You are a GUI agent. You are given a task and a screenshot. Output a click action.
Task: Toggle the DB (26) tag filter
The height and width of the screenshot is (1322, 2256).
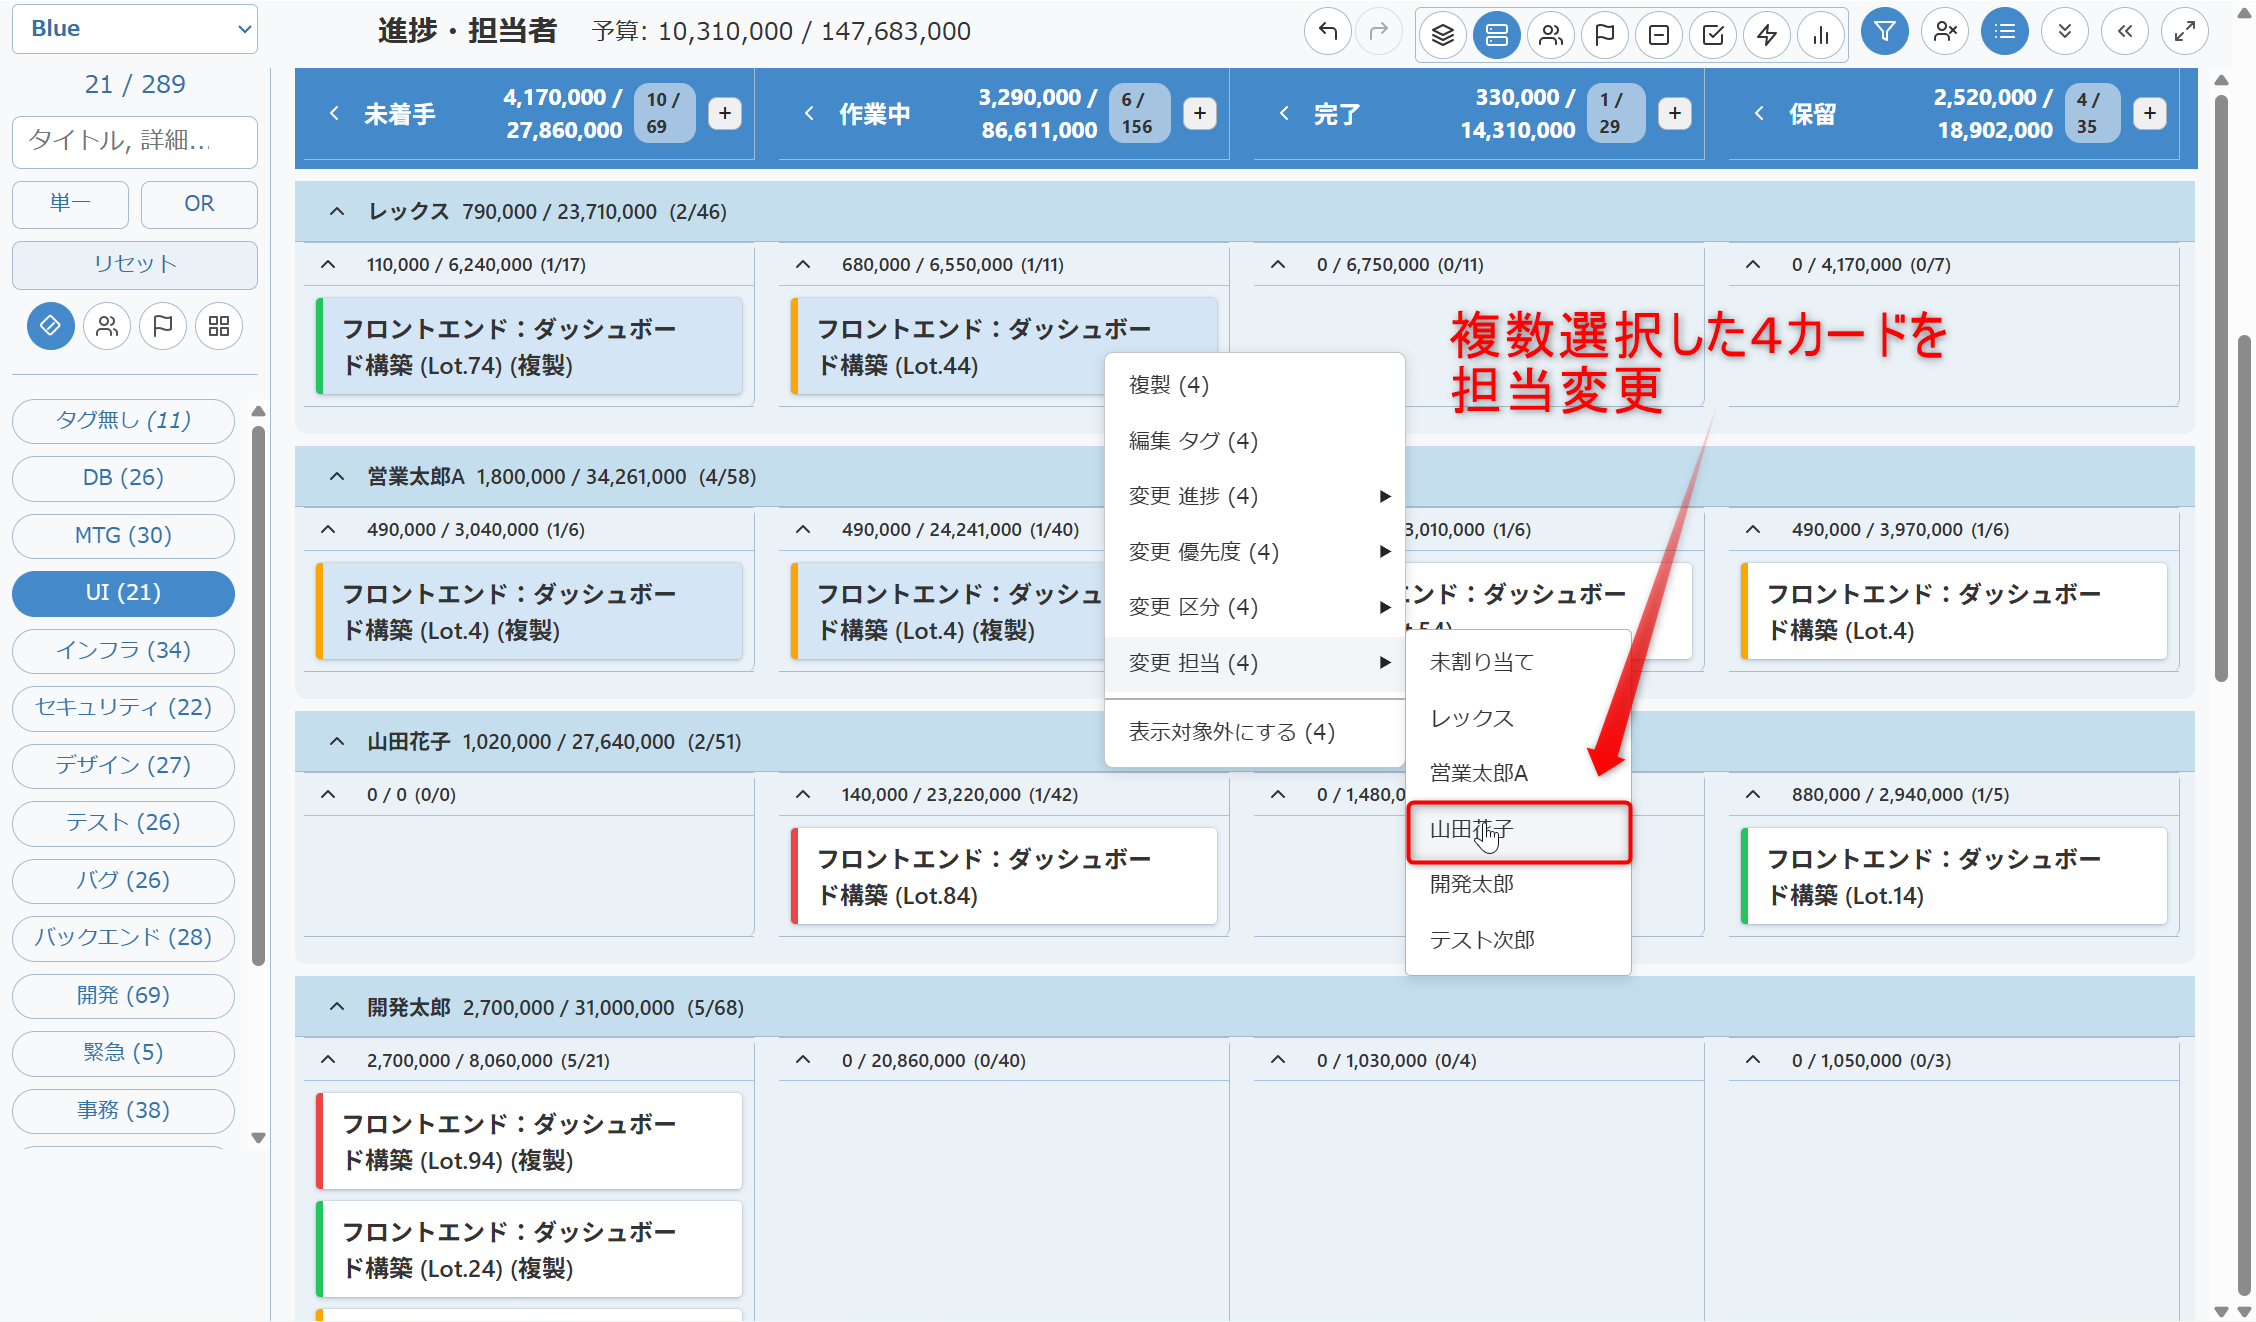pyautogui.click(x=123, y=478)
